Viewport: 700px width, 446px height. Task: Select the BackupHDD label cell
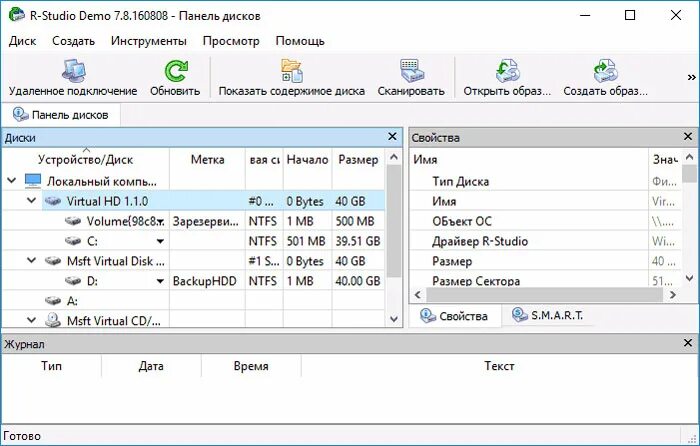click(x=207, y=281)
